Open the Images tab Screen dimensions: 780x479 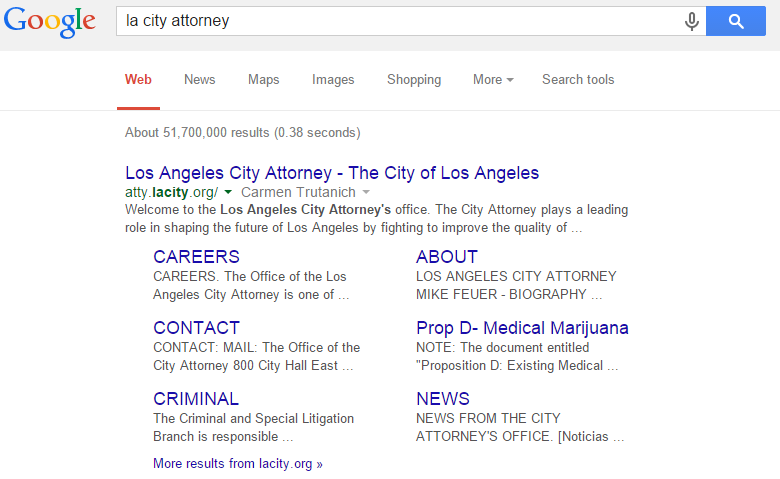click(333, 80)
